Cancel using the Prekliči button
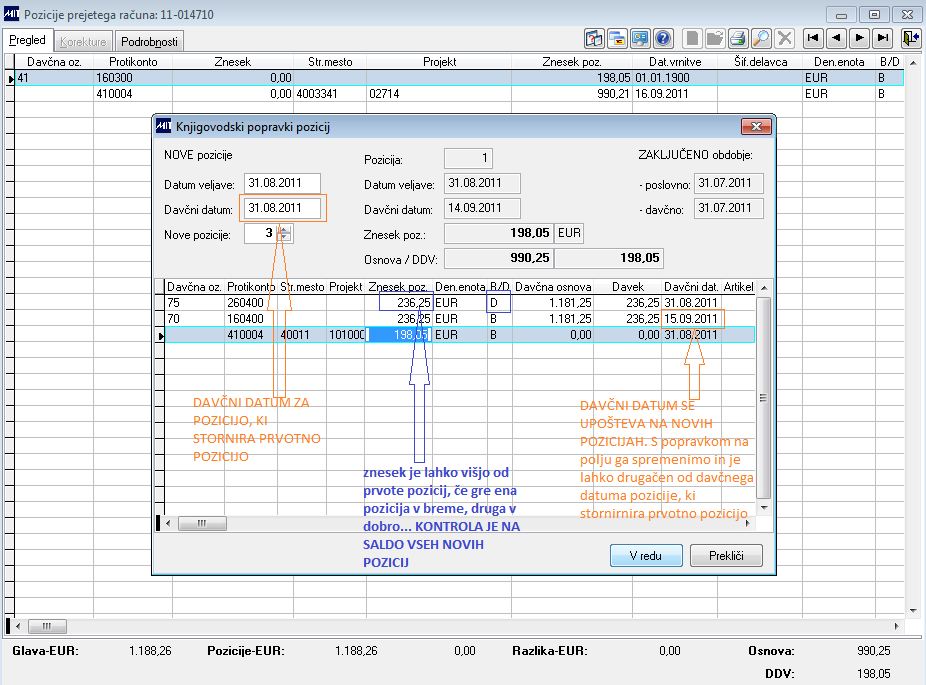 (726, 556)
